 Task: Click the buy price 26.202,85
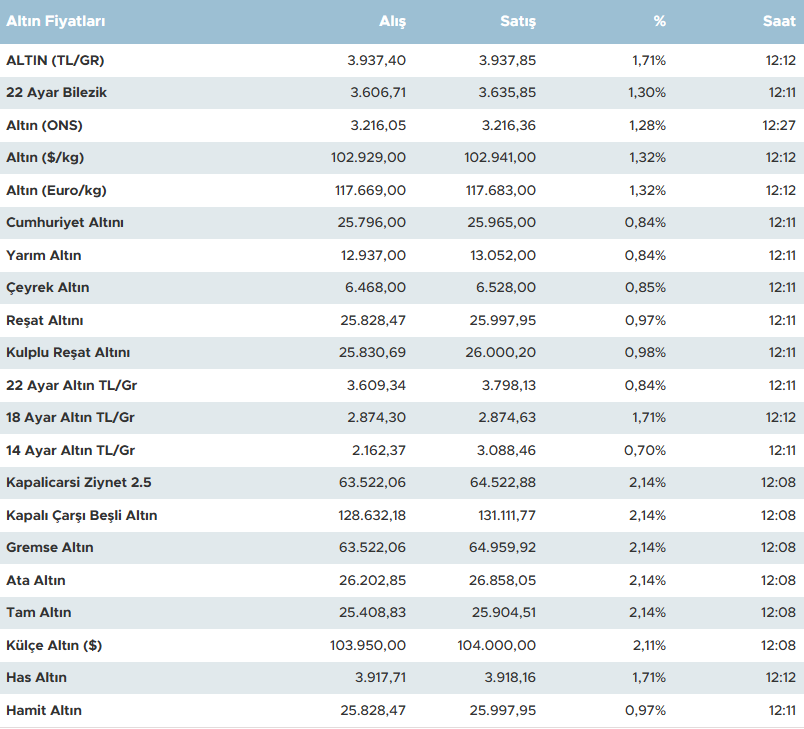(x=372, y=581)
